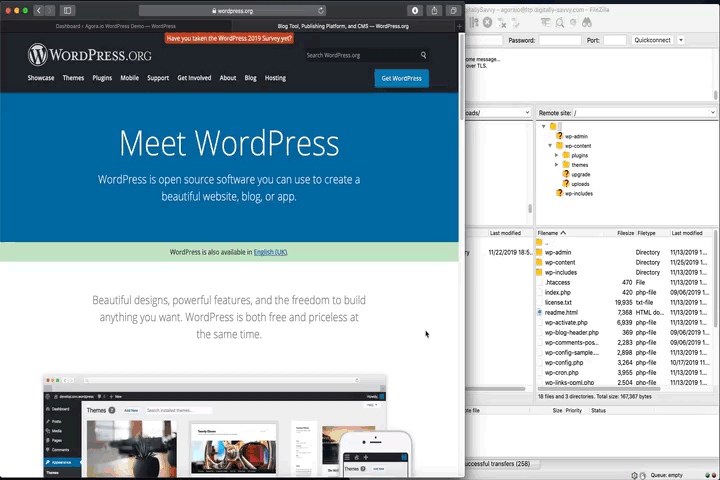This screenshot has height=480, width=720.
Task: Collapse the root remote directory
Action: pyautogui.click(x=544, y=126)
